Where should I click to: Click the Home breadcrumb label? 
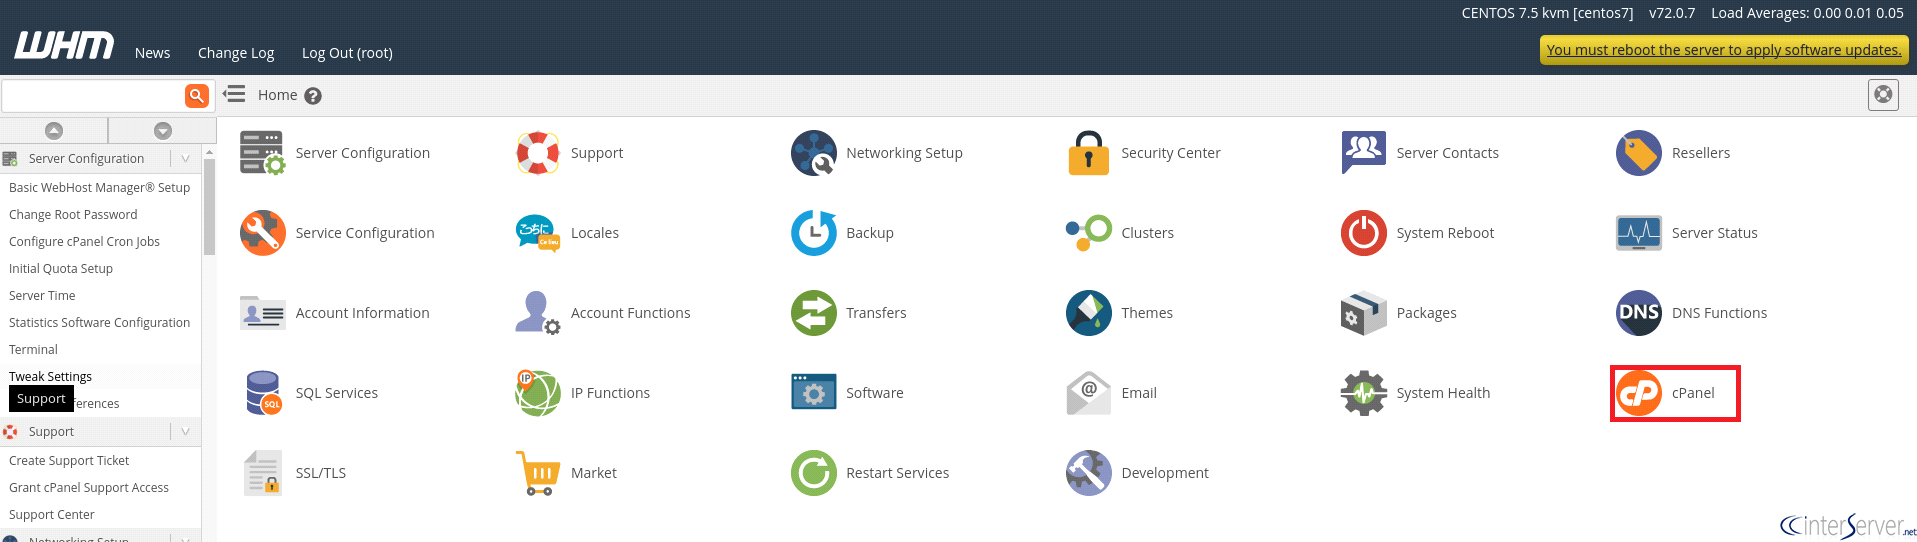(277, 95)
